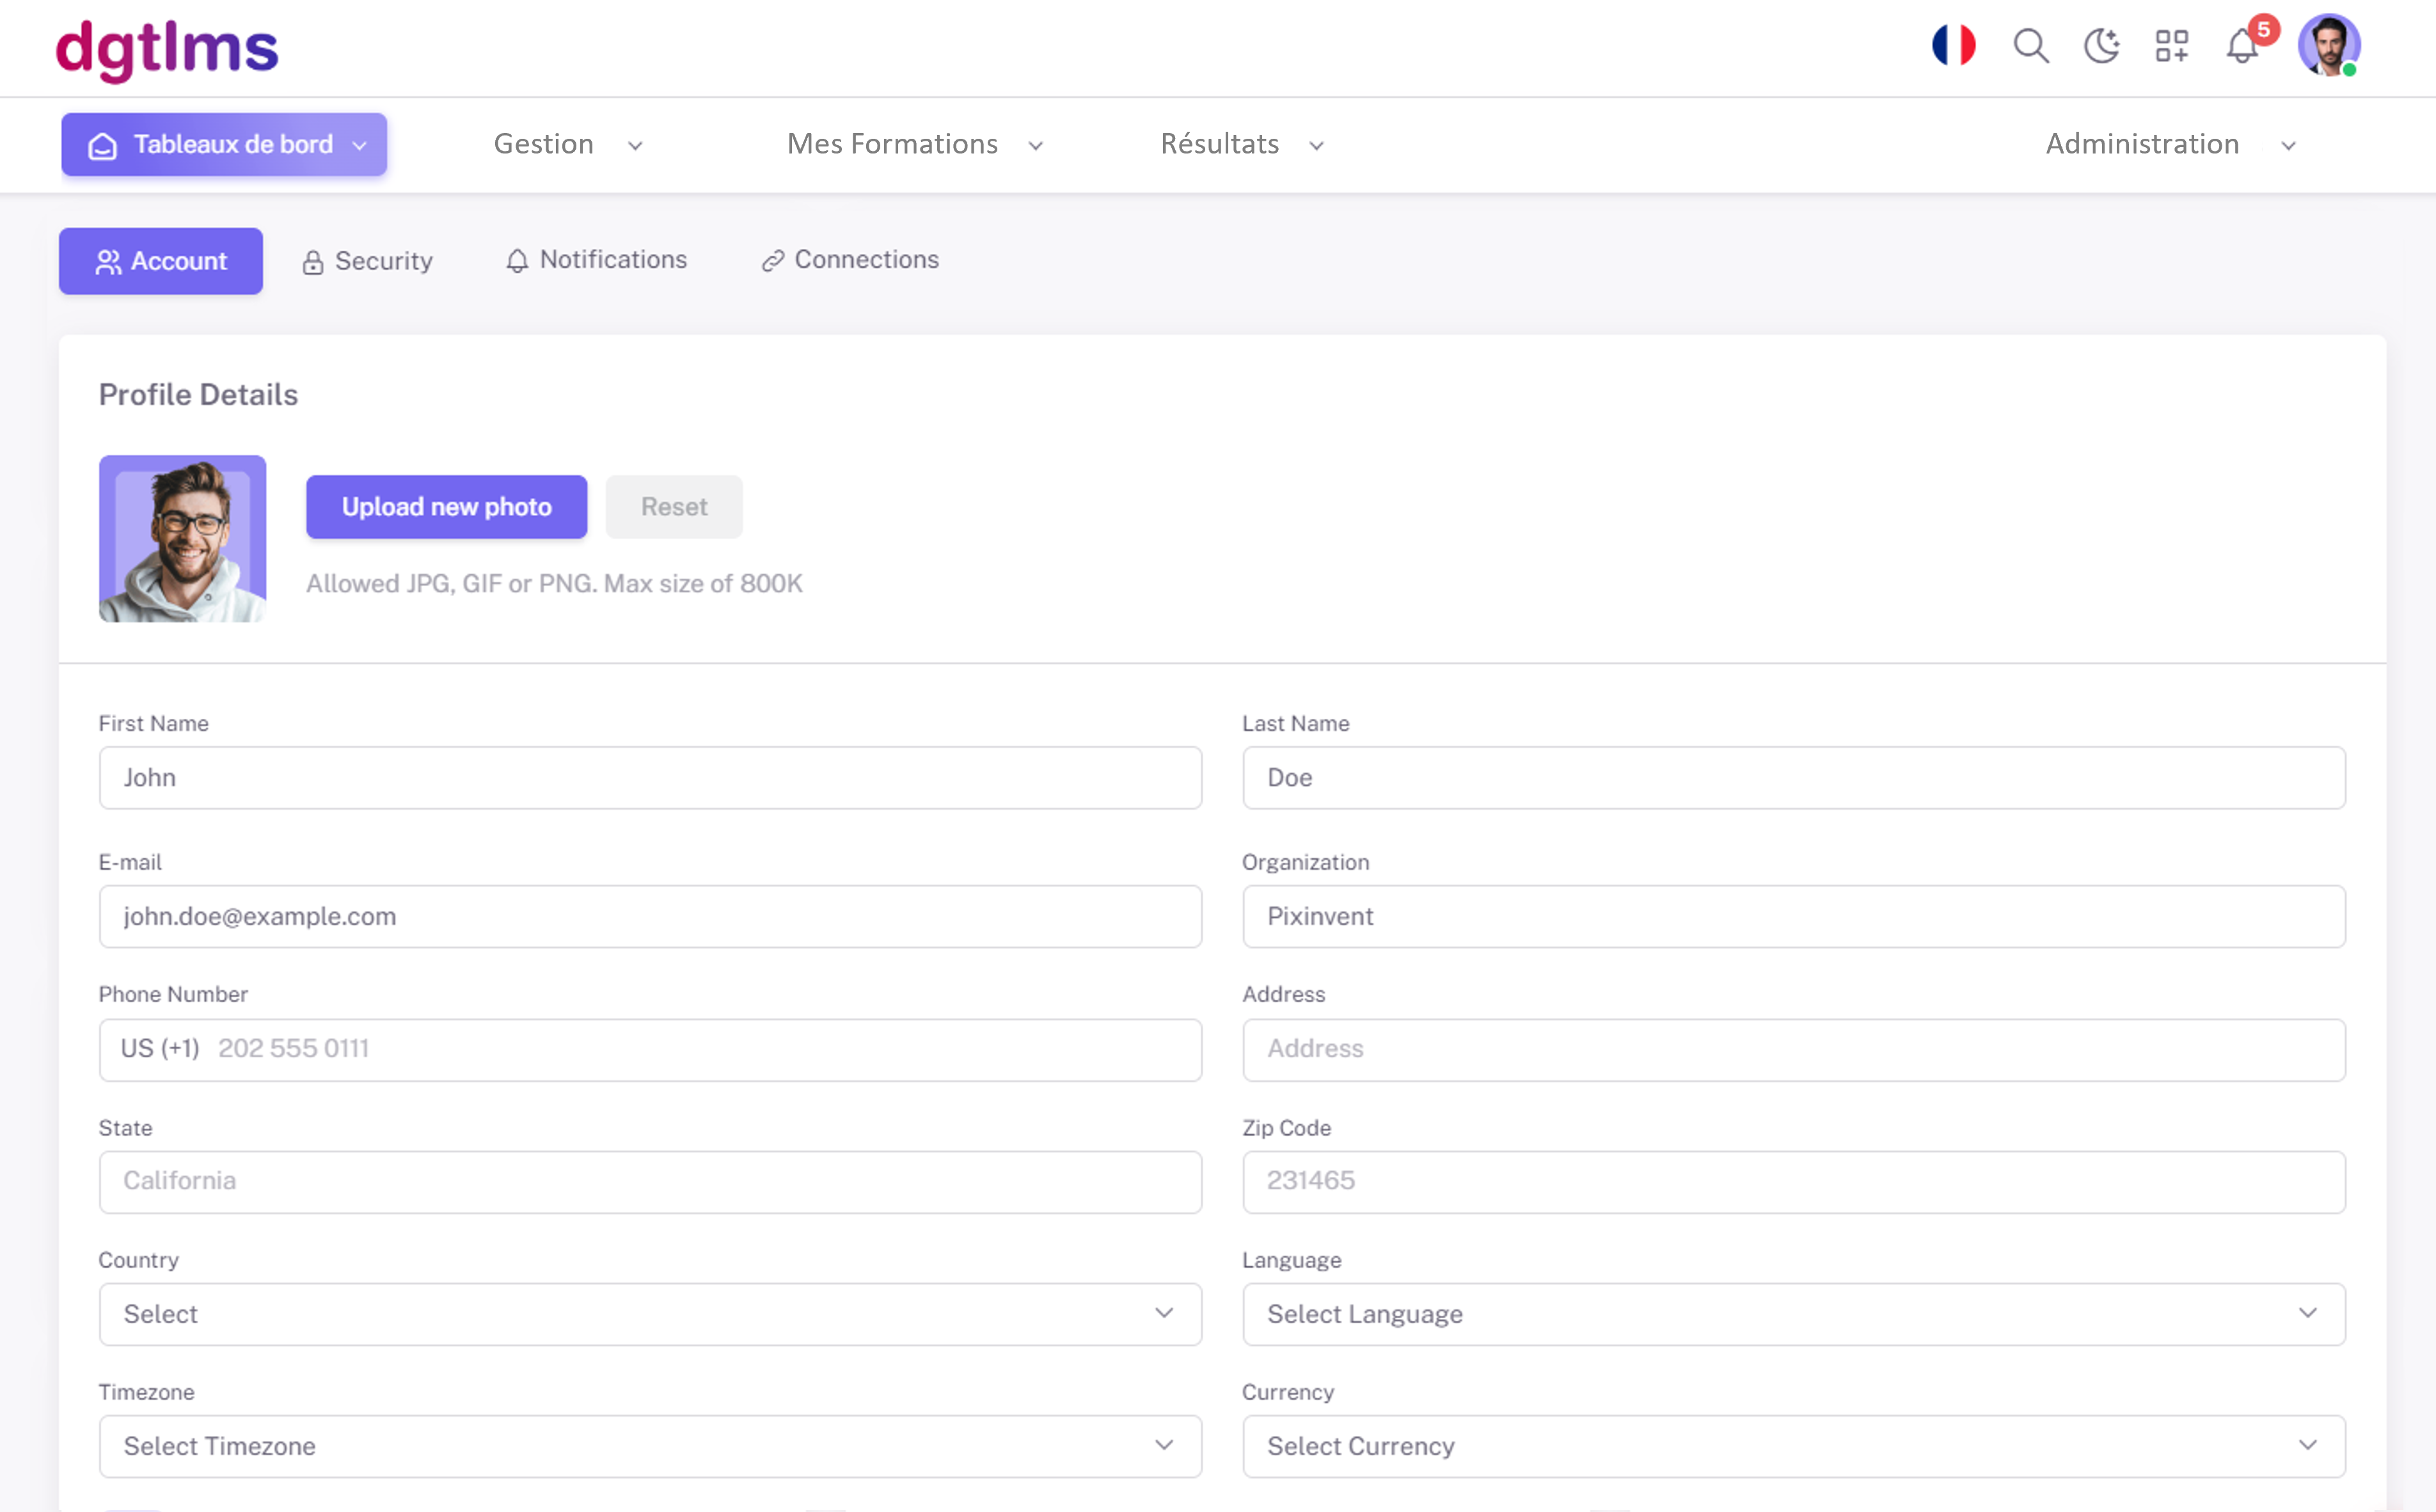Toggle dark mode moon icon

point(2101,46)
